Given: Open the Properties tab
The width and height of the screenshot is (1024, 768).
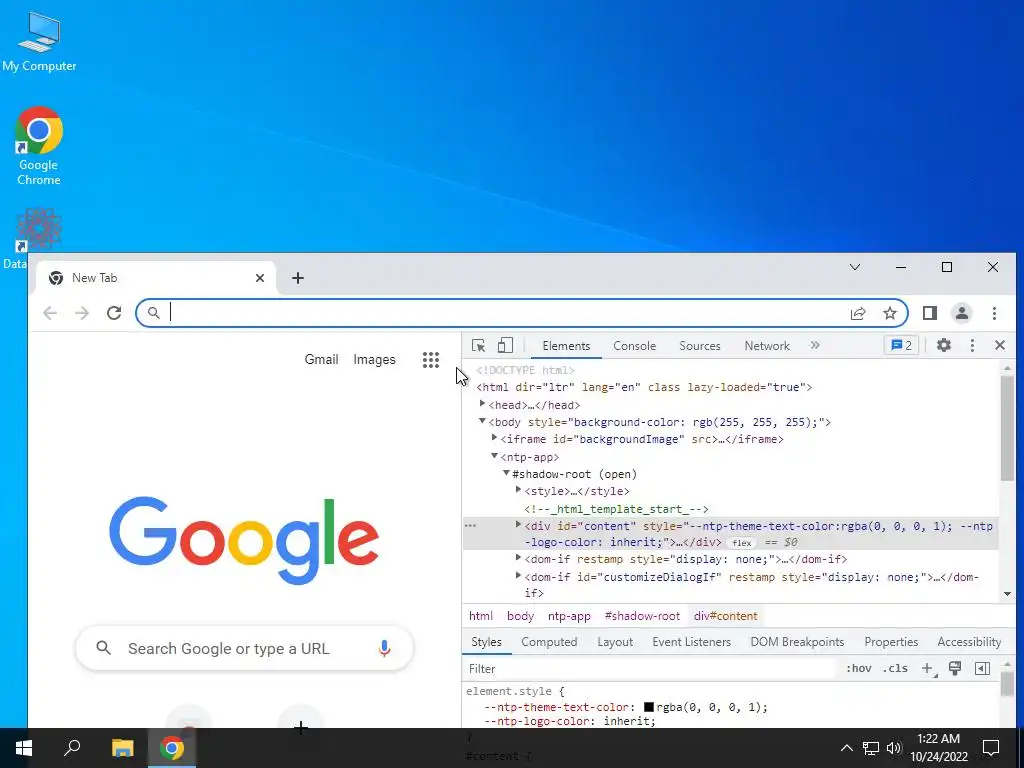Looking at the screenshot, I should point(891,642).
